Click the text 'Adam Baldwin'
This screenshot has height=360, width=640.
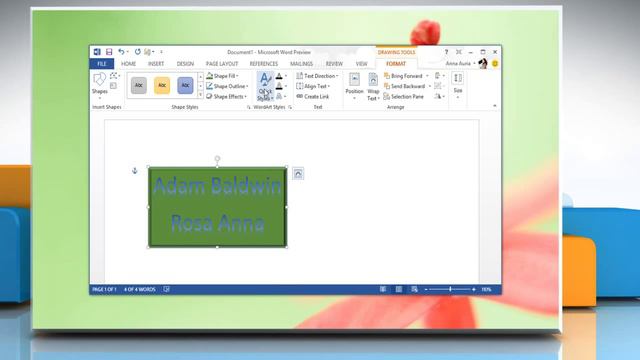(x=217, y=186)
